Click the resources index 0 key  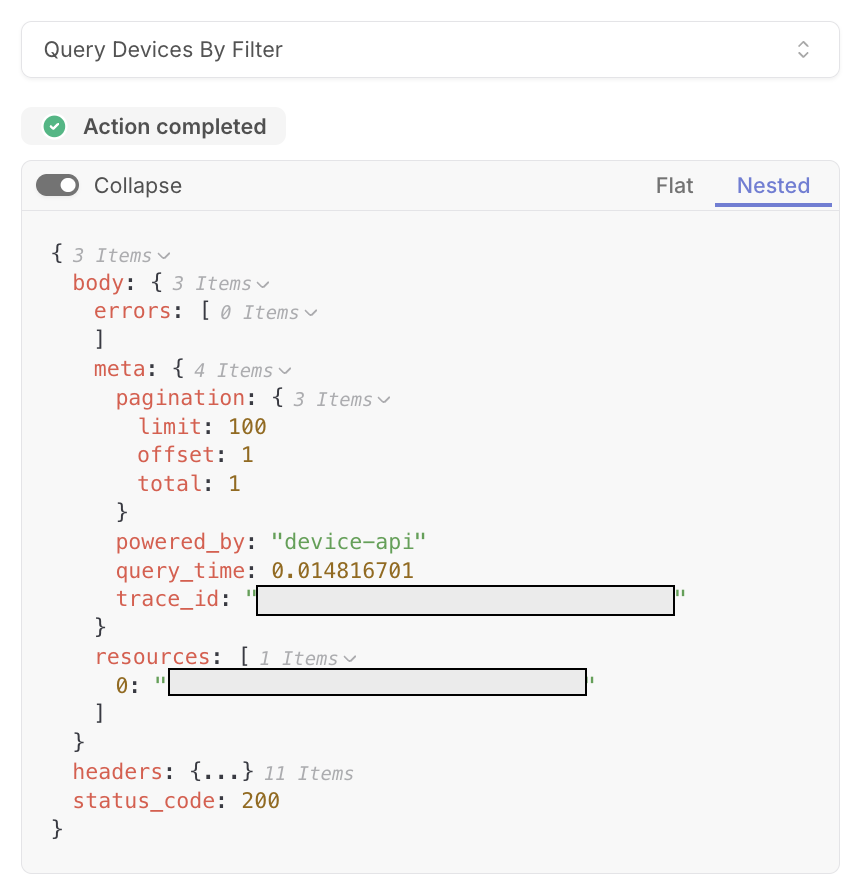point(122,685)
